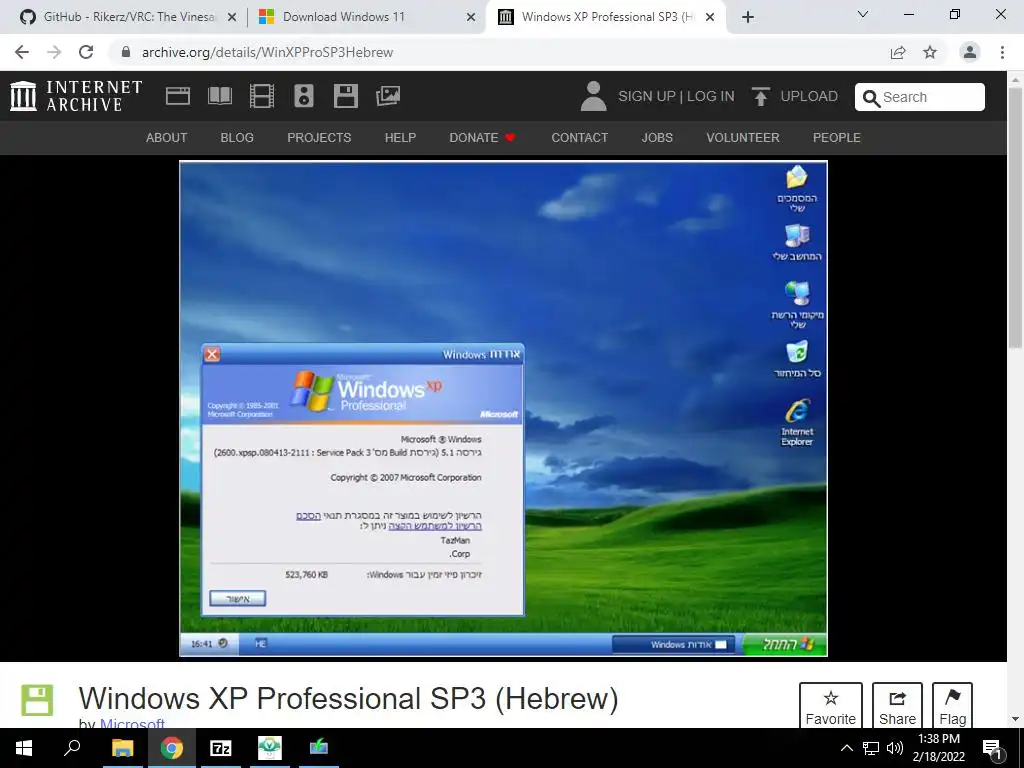Open the volume control in system tray
The image size is (1024, 768).
[895, 748]
